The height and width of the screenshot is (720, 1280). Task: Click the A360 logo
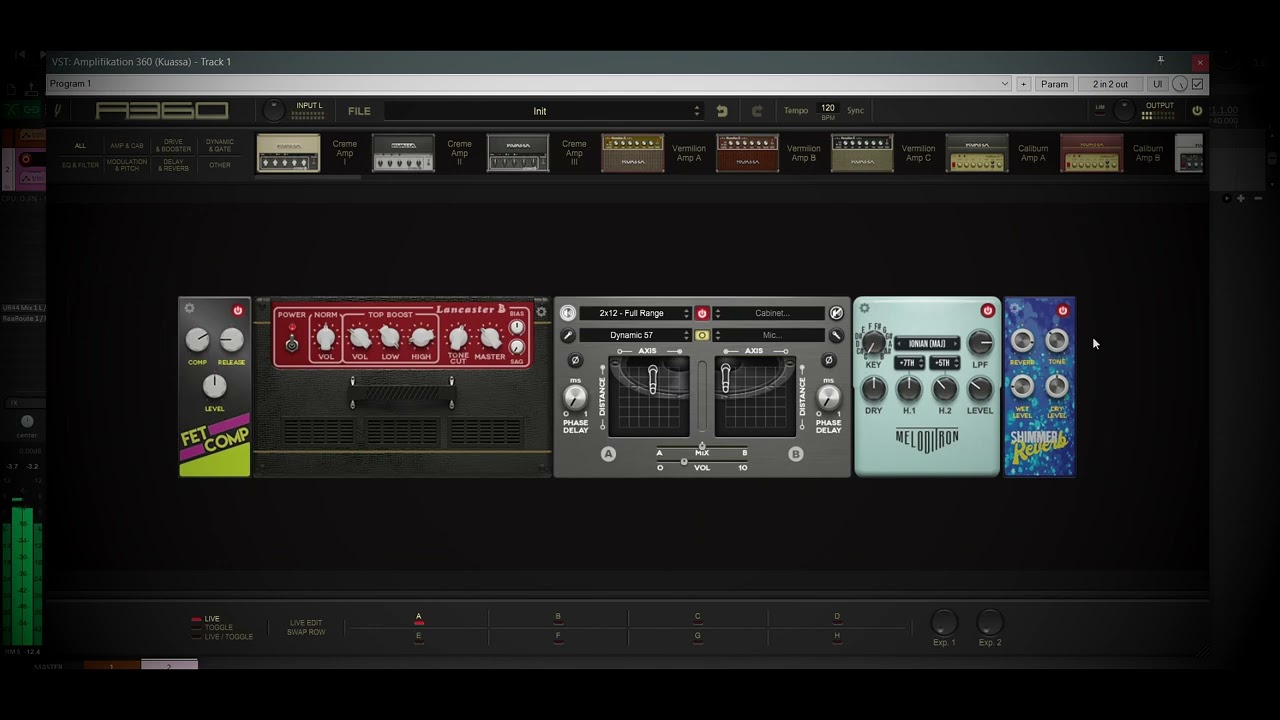click(162, 111)
